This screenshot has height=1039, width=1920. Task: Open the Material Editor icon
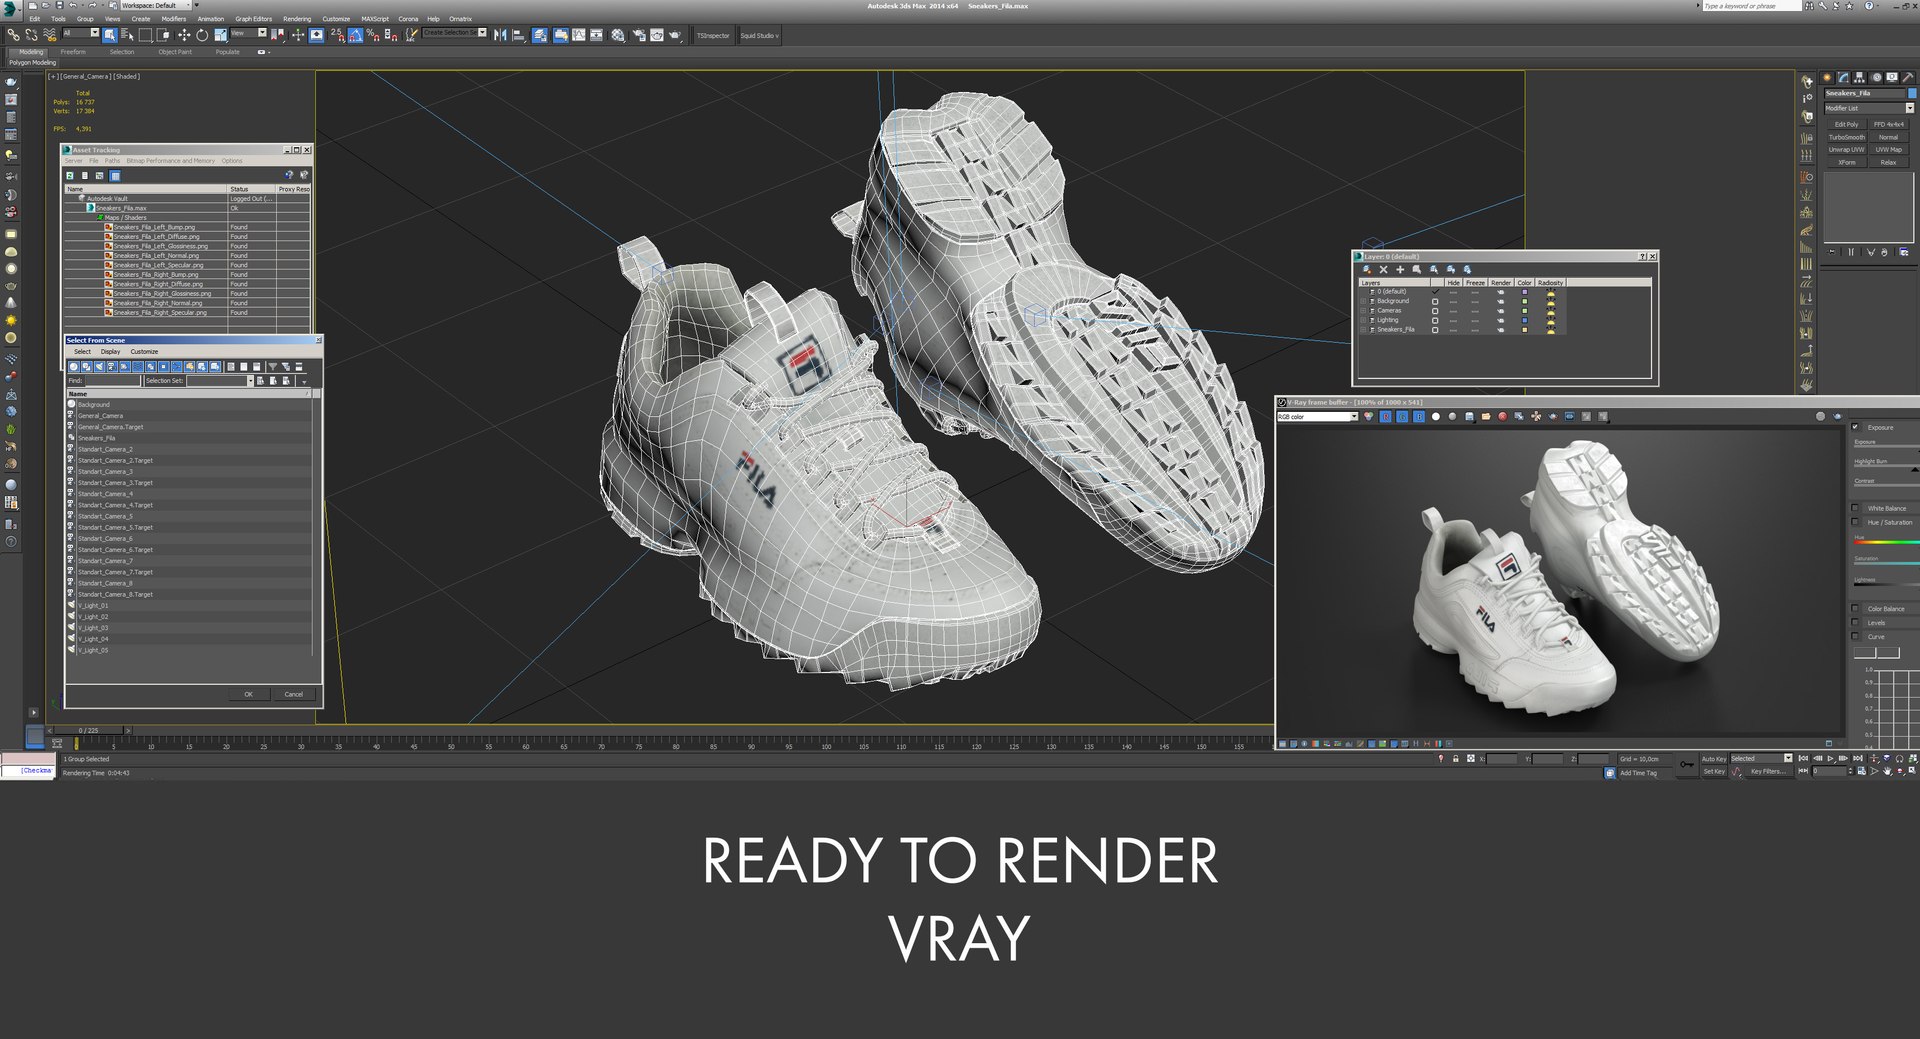pyautogui.click(x=618, y=35)
